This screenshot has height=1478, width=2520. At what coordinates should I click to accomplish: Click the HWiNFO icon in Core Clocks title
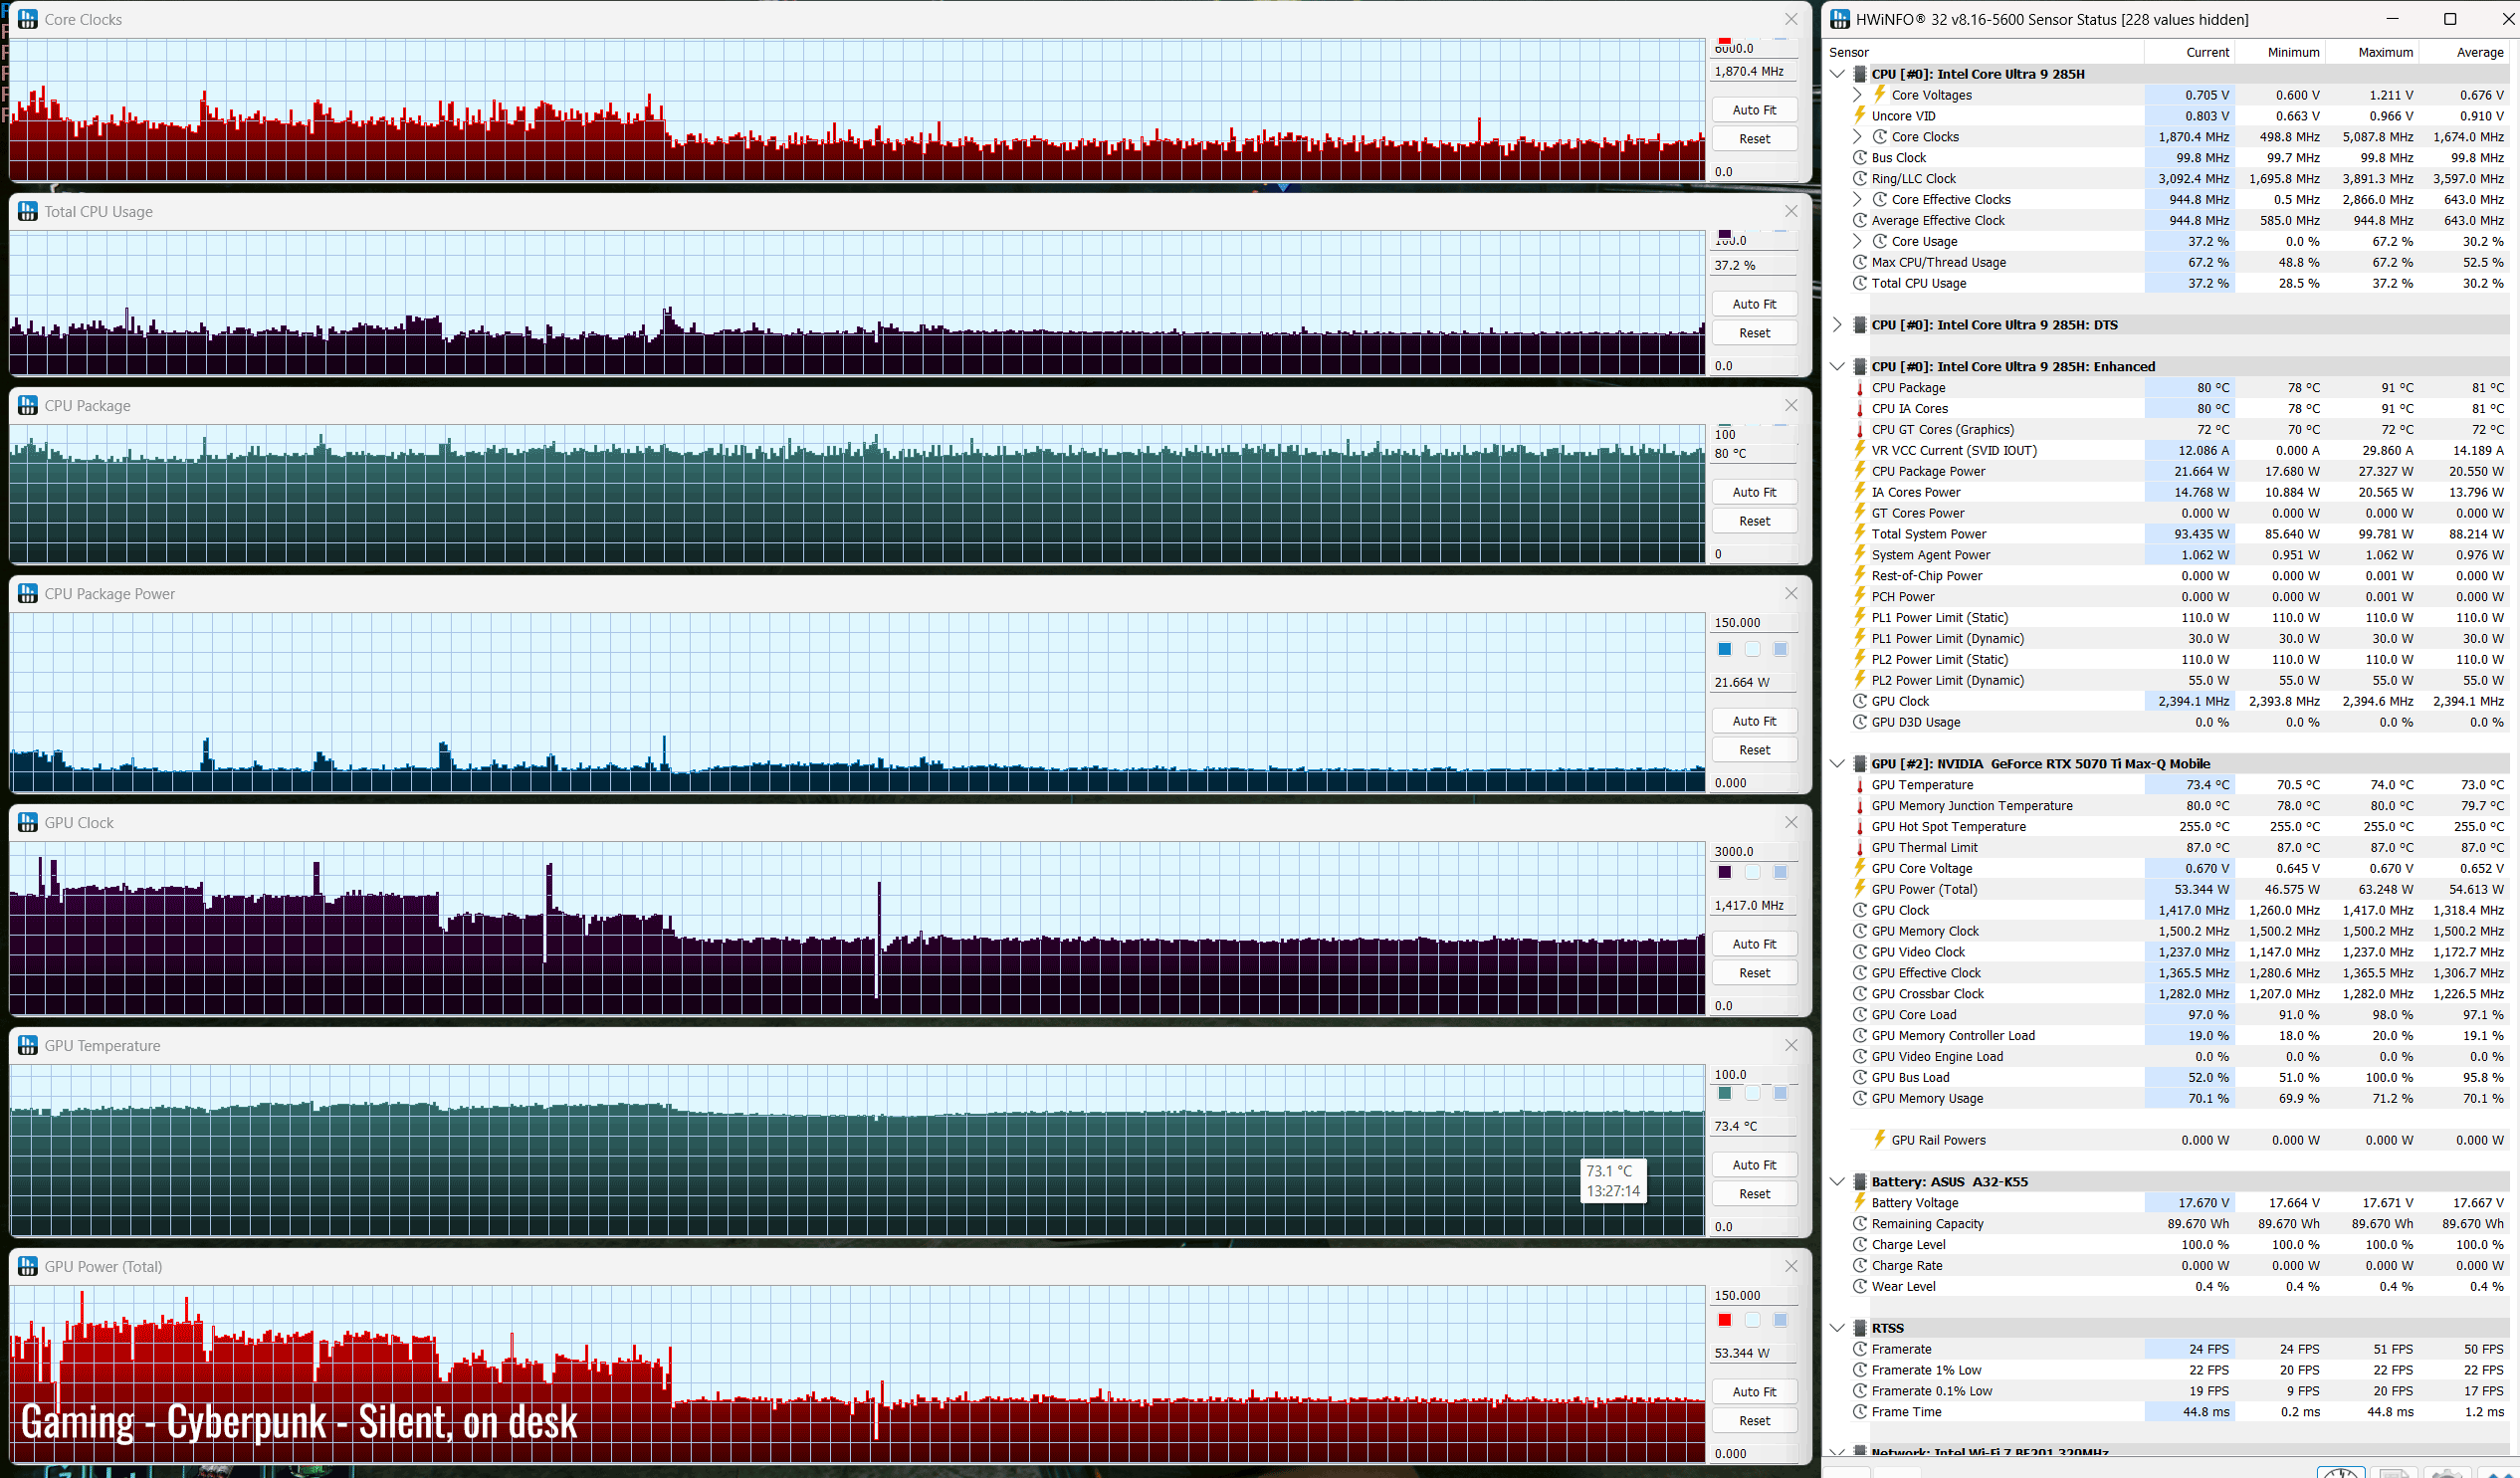pyautogui.click(x=28, y=19)
